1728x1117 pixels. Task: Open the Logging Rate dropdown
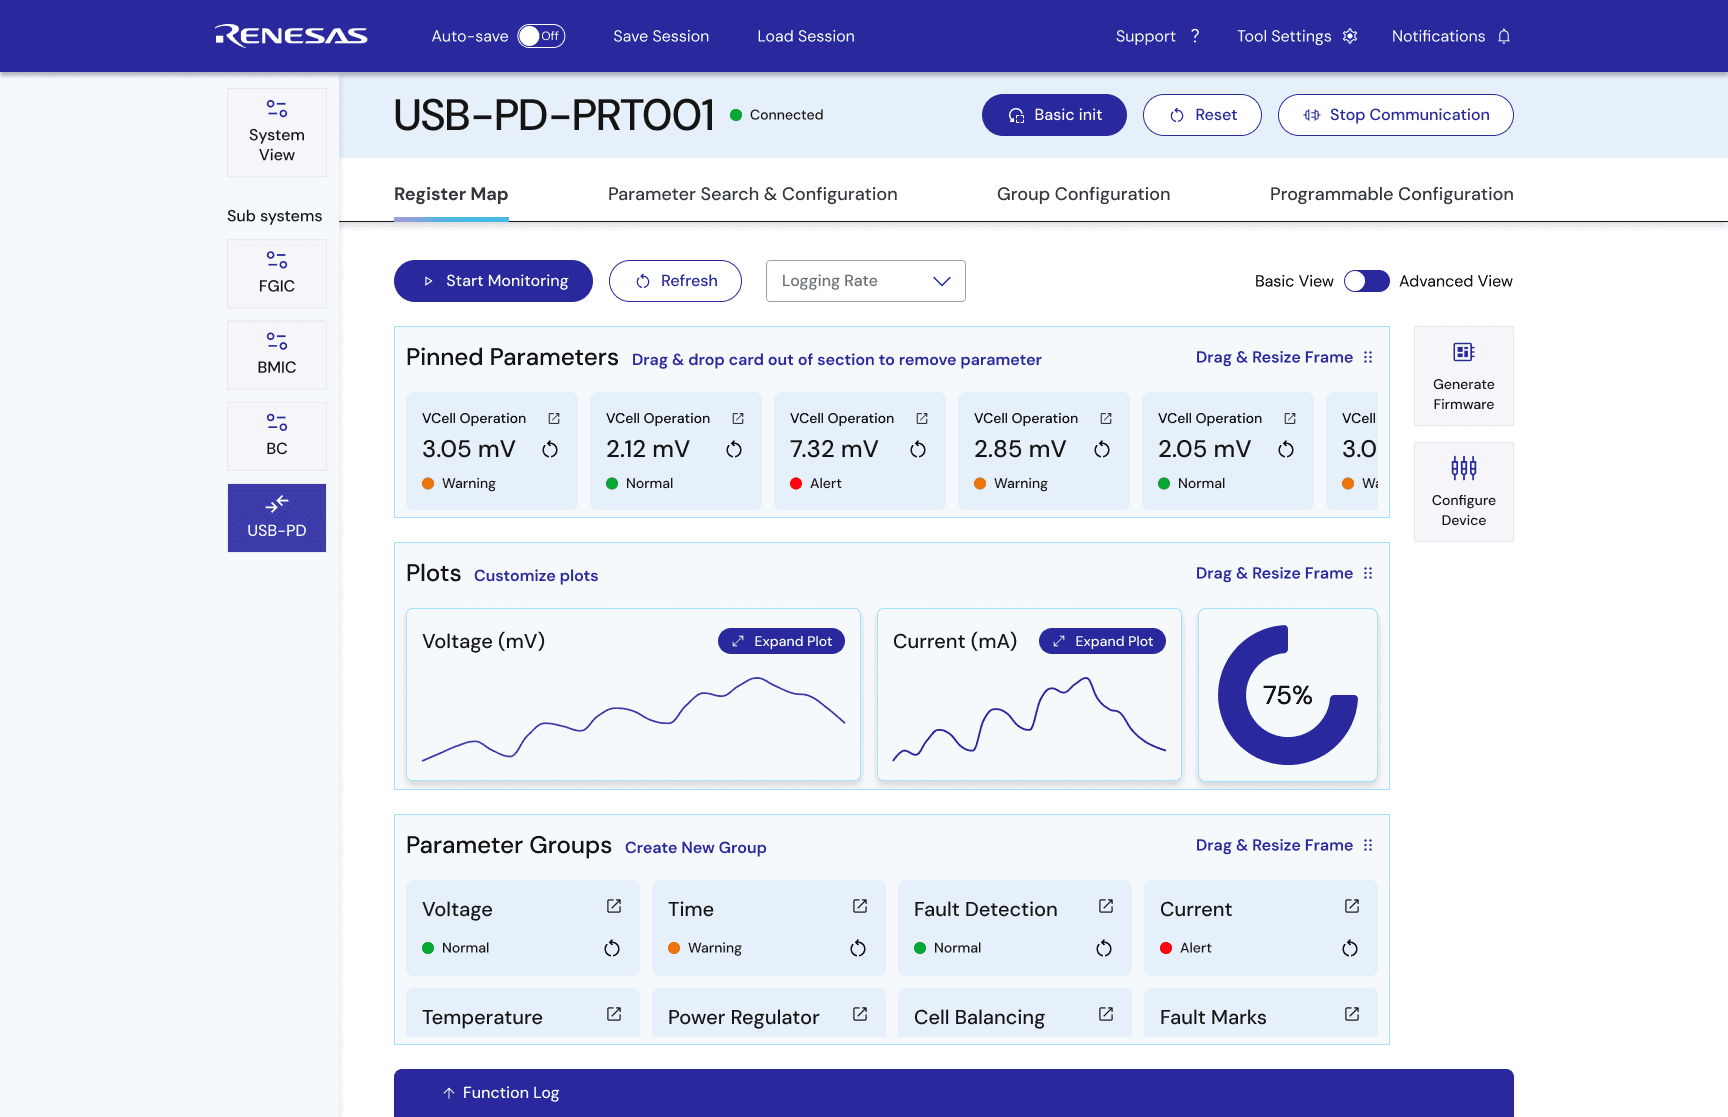click(x=866, y=281)
